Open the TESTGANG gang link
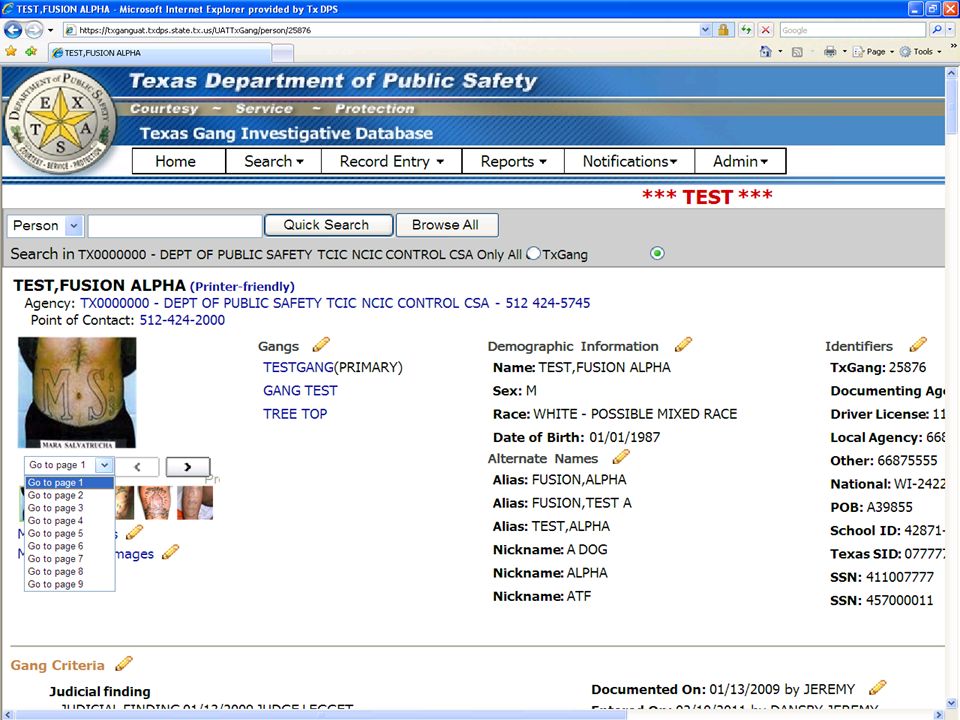Viewport: 960px width, 720px height. tap(298, 367)
